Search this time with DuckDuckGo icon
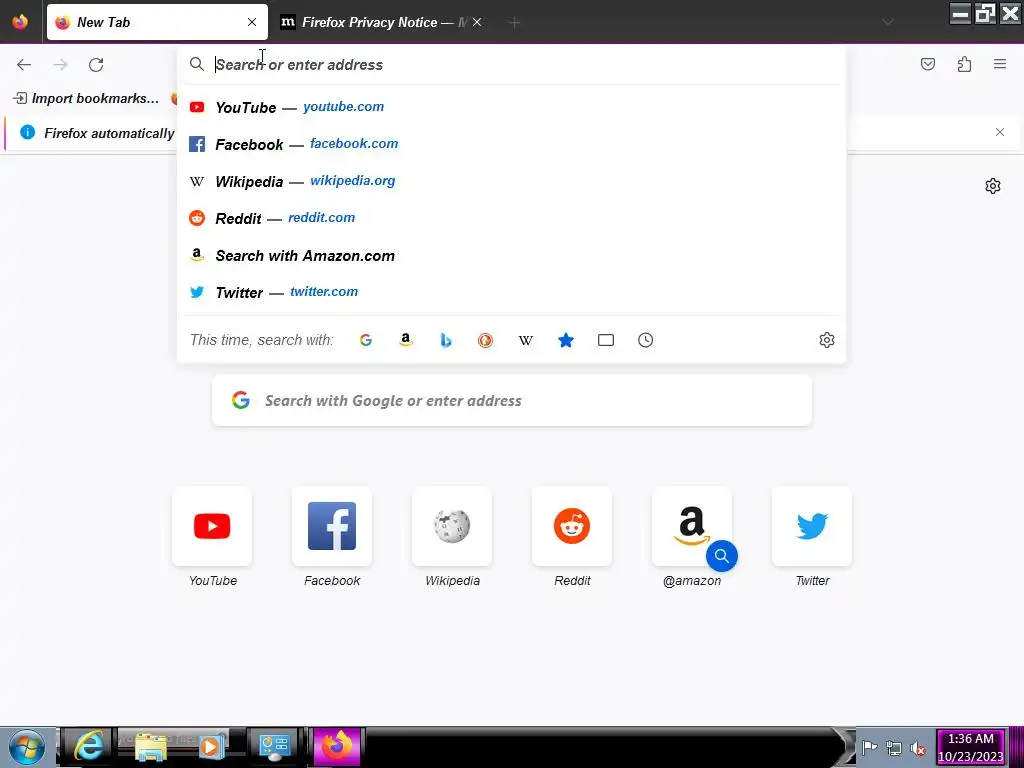 click(x=485, y=340)
